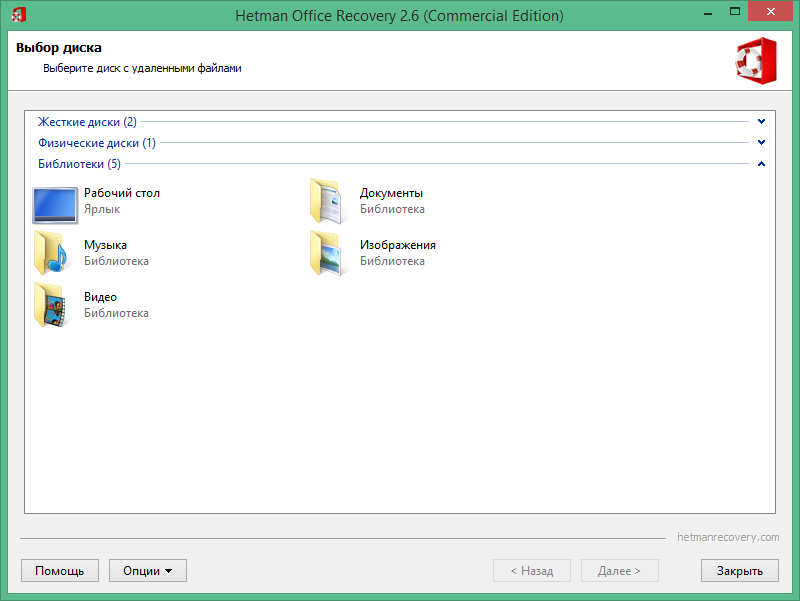Select the Изображения library folder icon
Viewport: 800px width, 601px height.
click(x=327, y=253)
